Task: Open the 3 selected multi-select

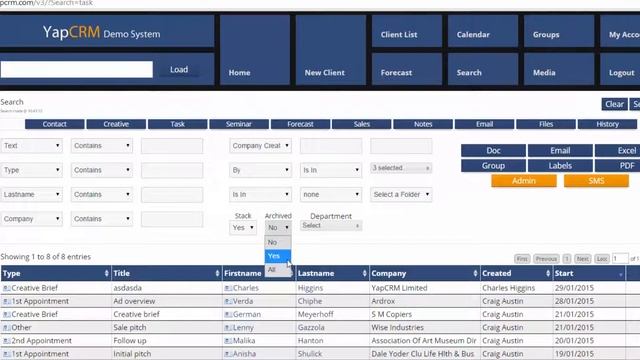Action: pyautogui.click(x=401, y=168)
